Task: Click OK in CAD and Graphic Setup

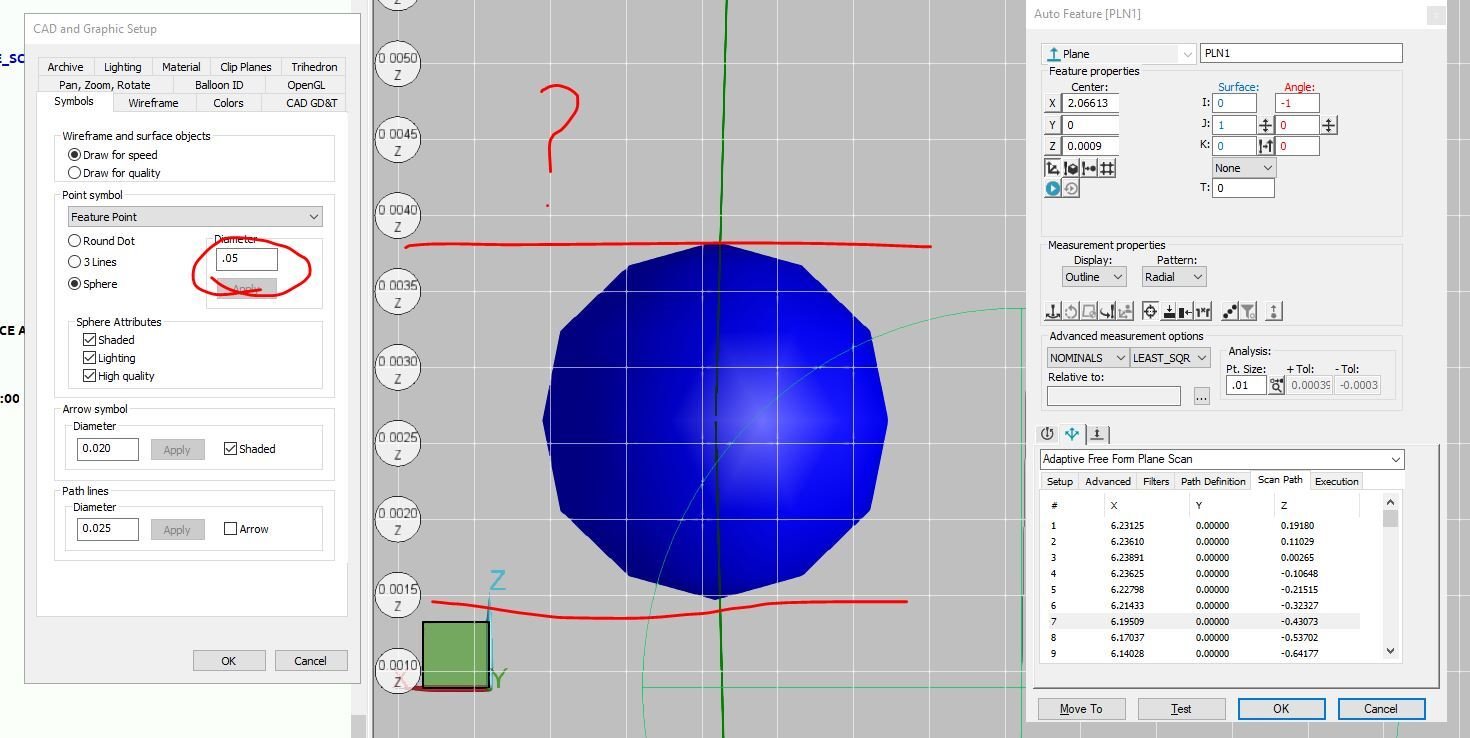Action: coord(228,661)
